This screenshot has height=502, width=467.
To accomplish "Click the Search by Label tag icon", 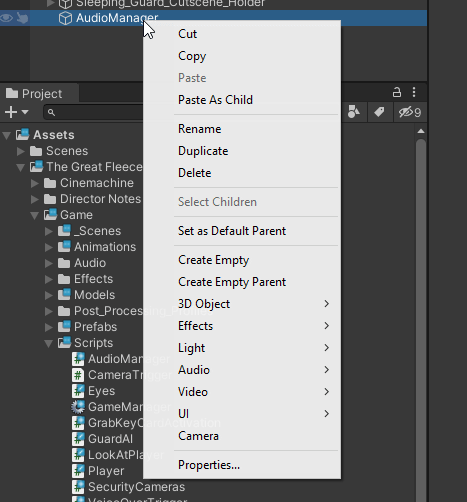I will [379, 112].
